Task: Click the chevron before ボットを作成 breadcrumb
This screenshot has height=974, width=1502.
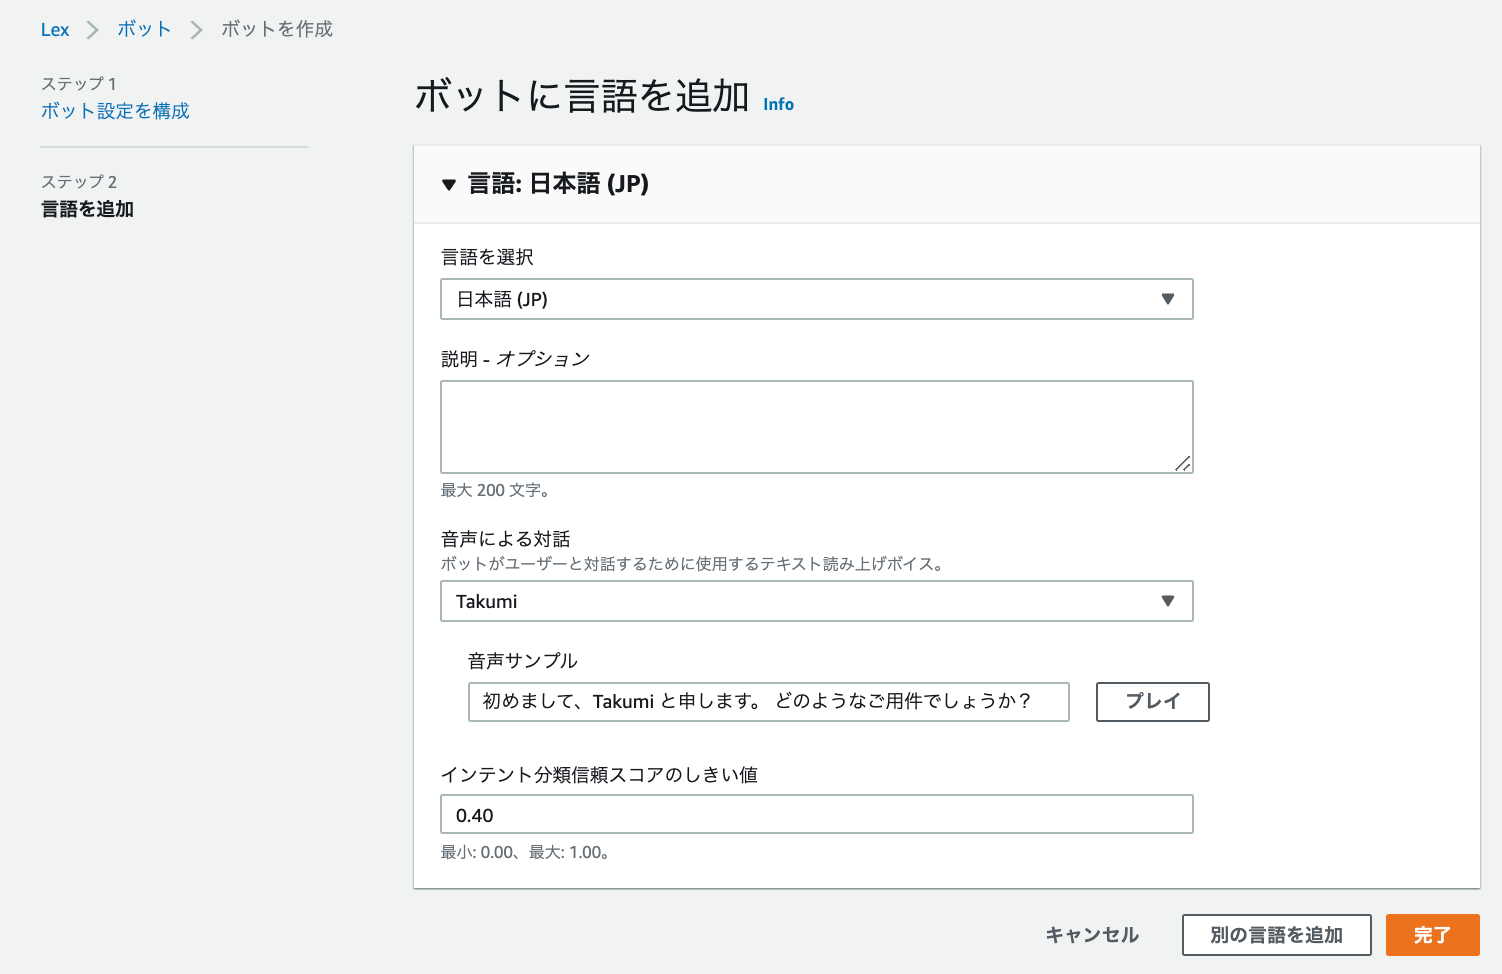Action: click(196, 29)
